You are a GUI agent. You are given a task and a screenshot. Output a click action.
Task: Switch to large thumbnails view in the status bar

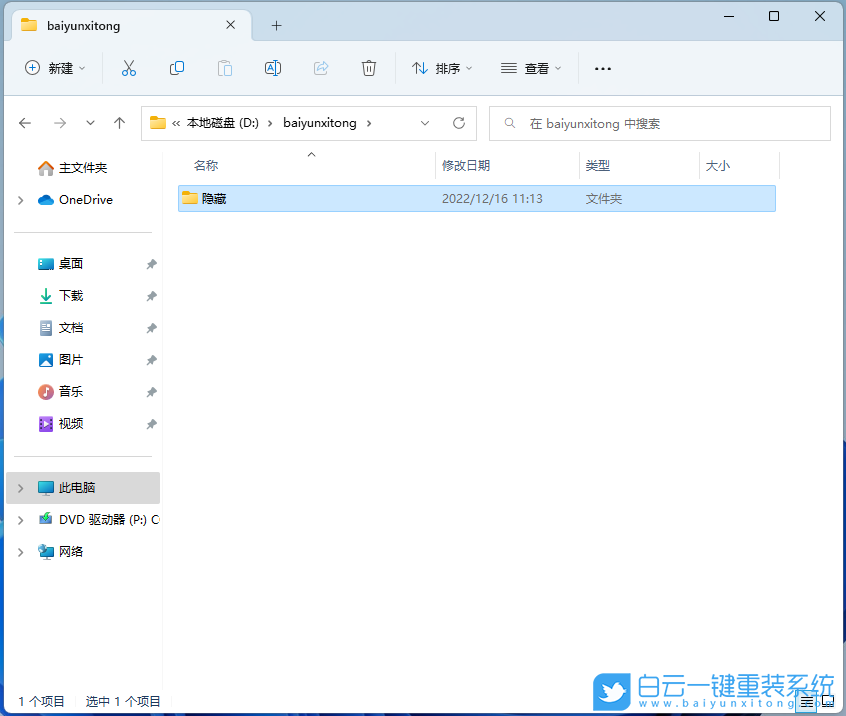point(830,701)
